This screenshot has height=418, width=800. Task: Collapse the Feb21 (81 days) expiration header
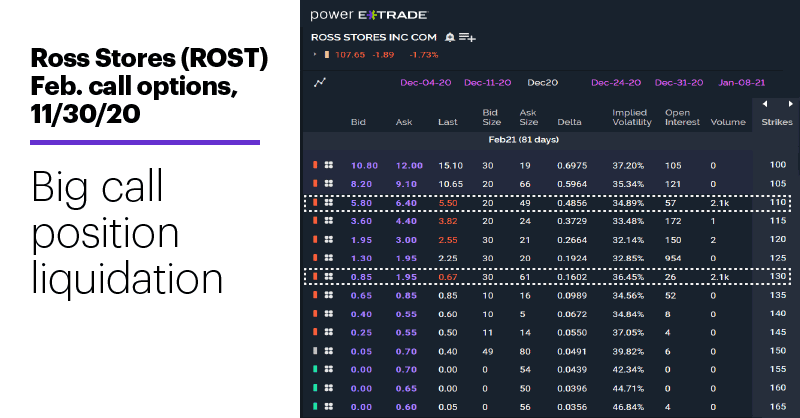click(523, 139)
